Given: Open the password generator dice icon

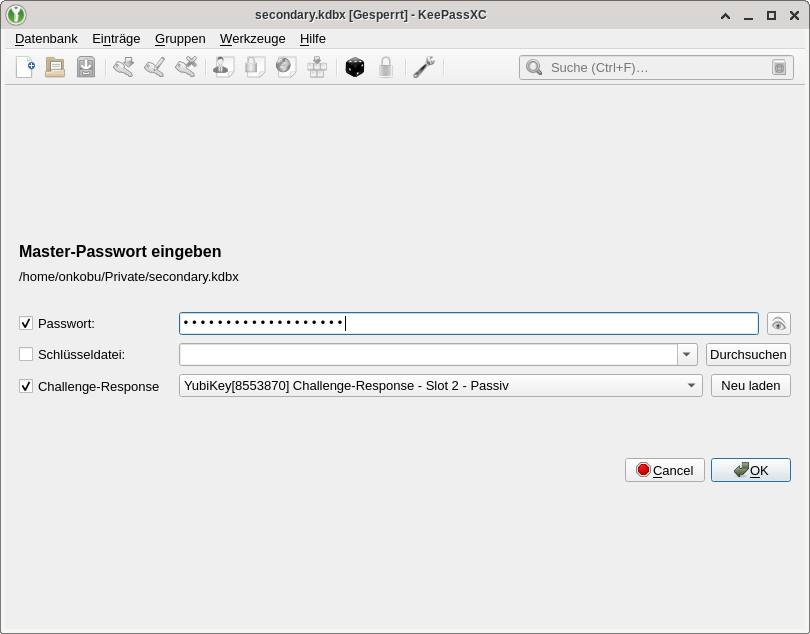Looking at the screenshot, I should pyautogui.click(x=354, y=67).
